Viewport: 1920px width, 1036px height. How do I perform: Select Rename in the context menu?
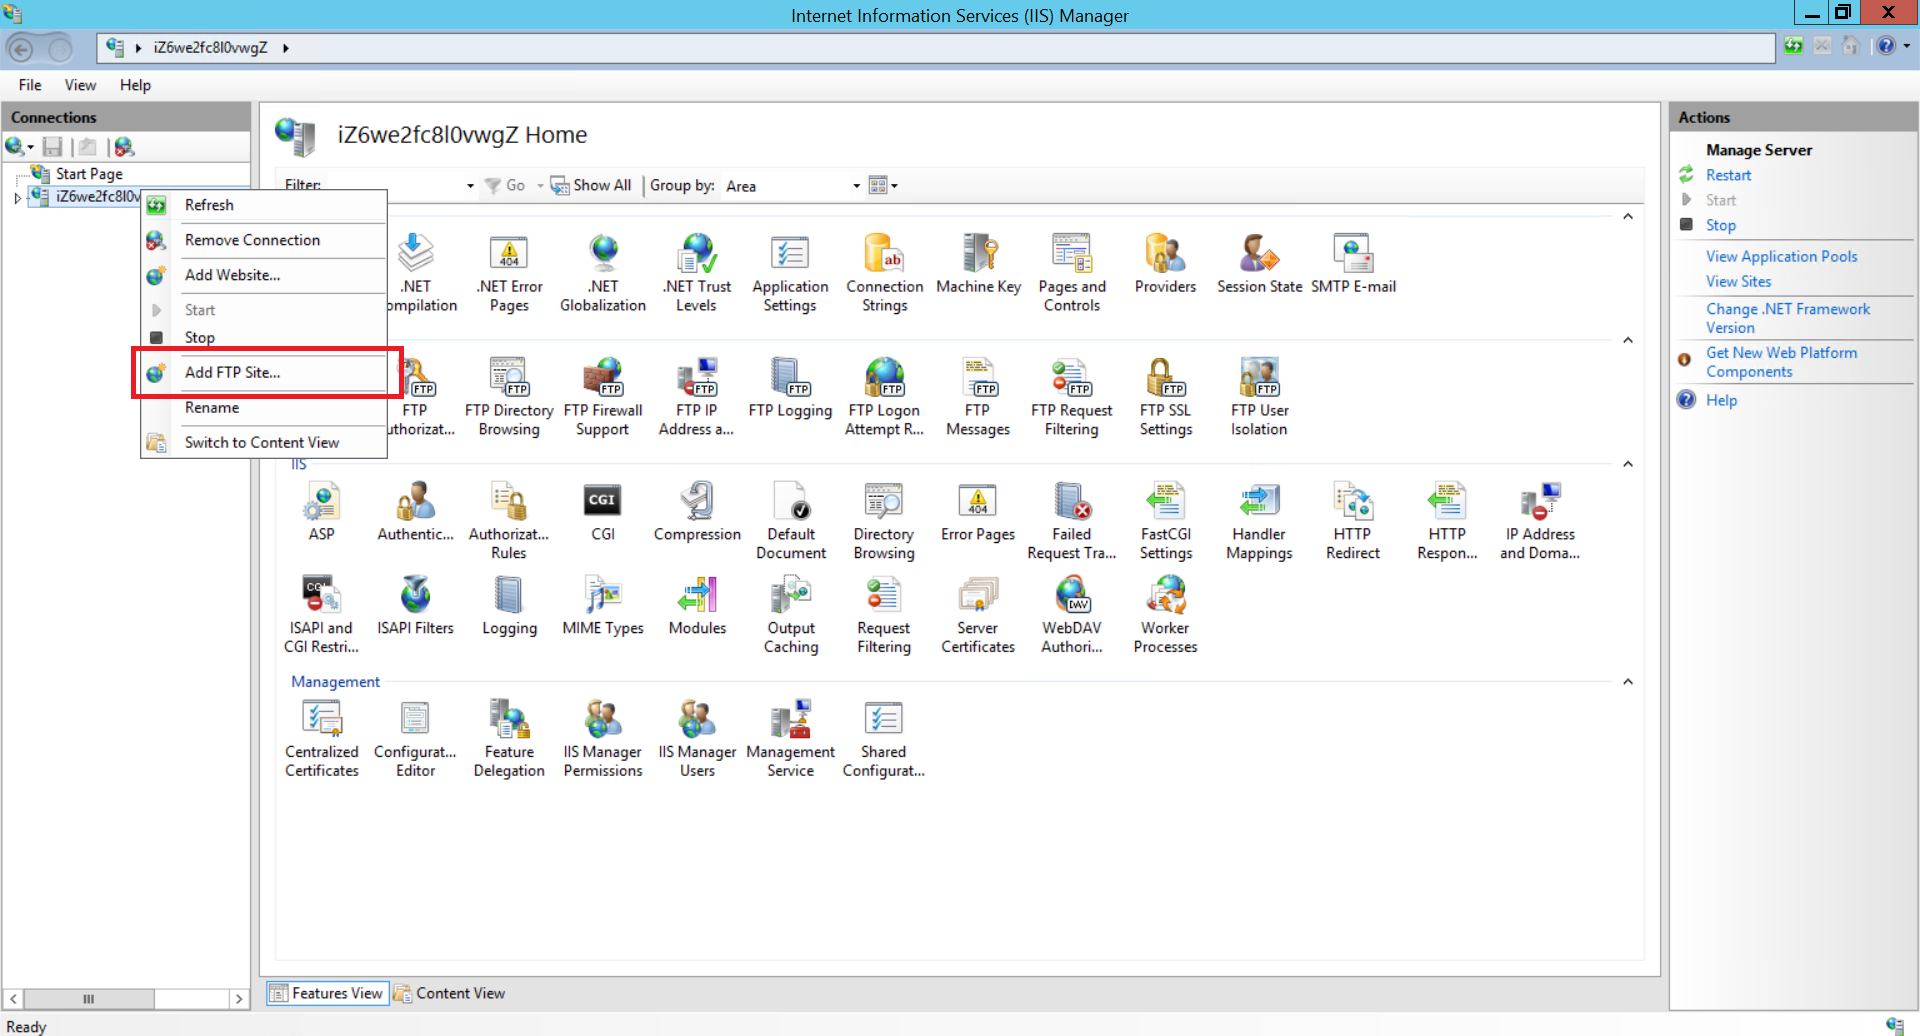pyautogui.click(x=264, y=408)
